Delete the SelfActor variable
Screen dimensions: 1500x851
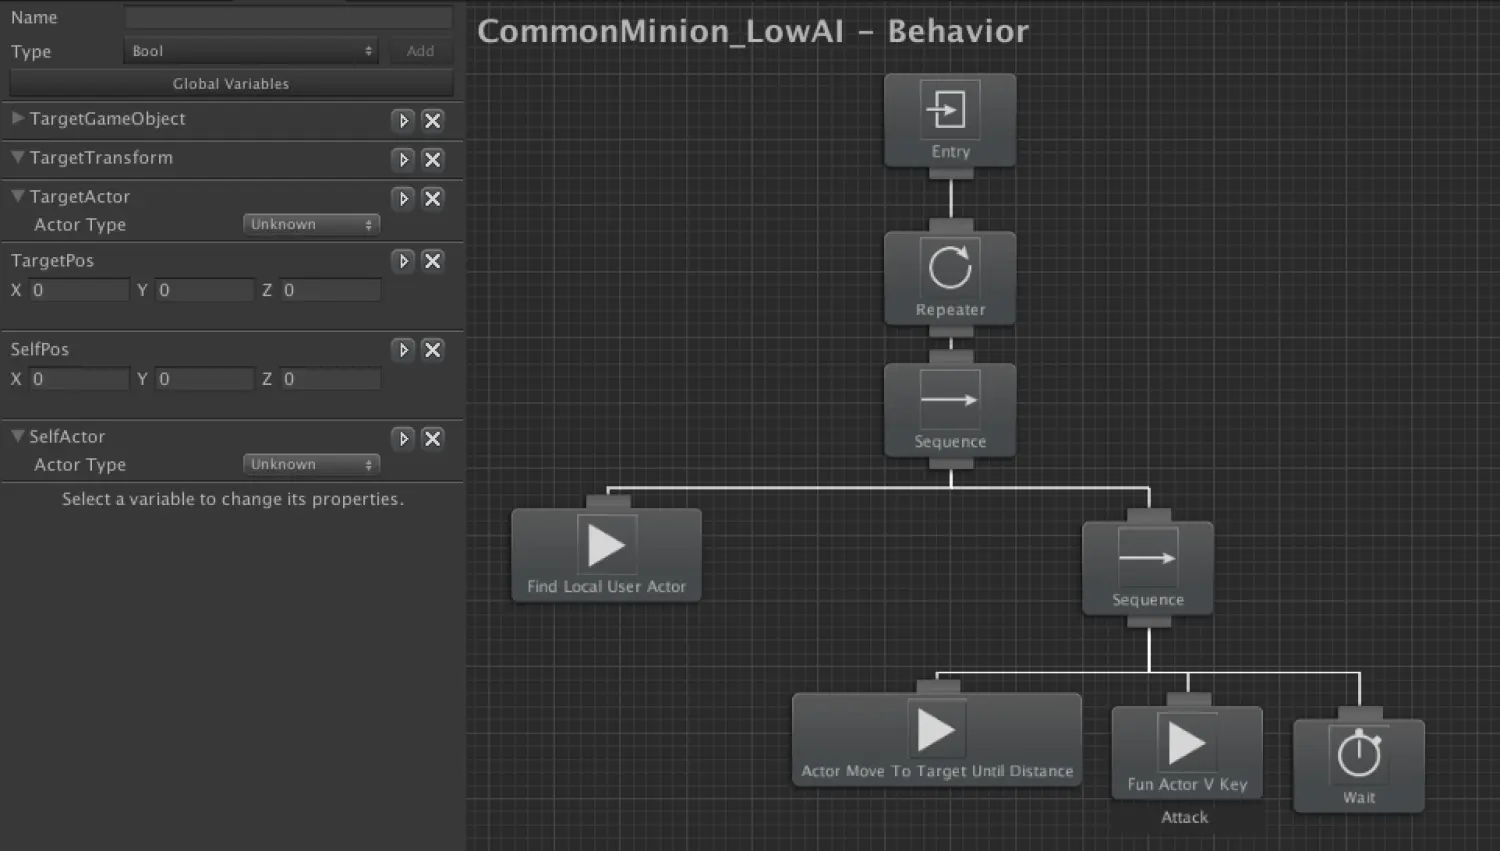pos(433,438)
